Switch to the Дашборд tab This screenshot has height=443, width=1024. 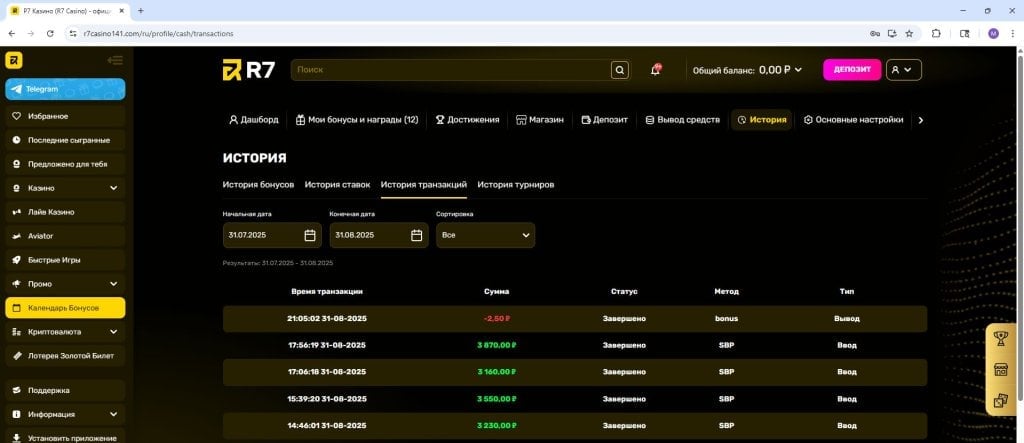[x=253, y=120]
